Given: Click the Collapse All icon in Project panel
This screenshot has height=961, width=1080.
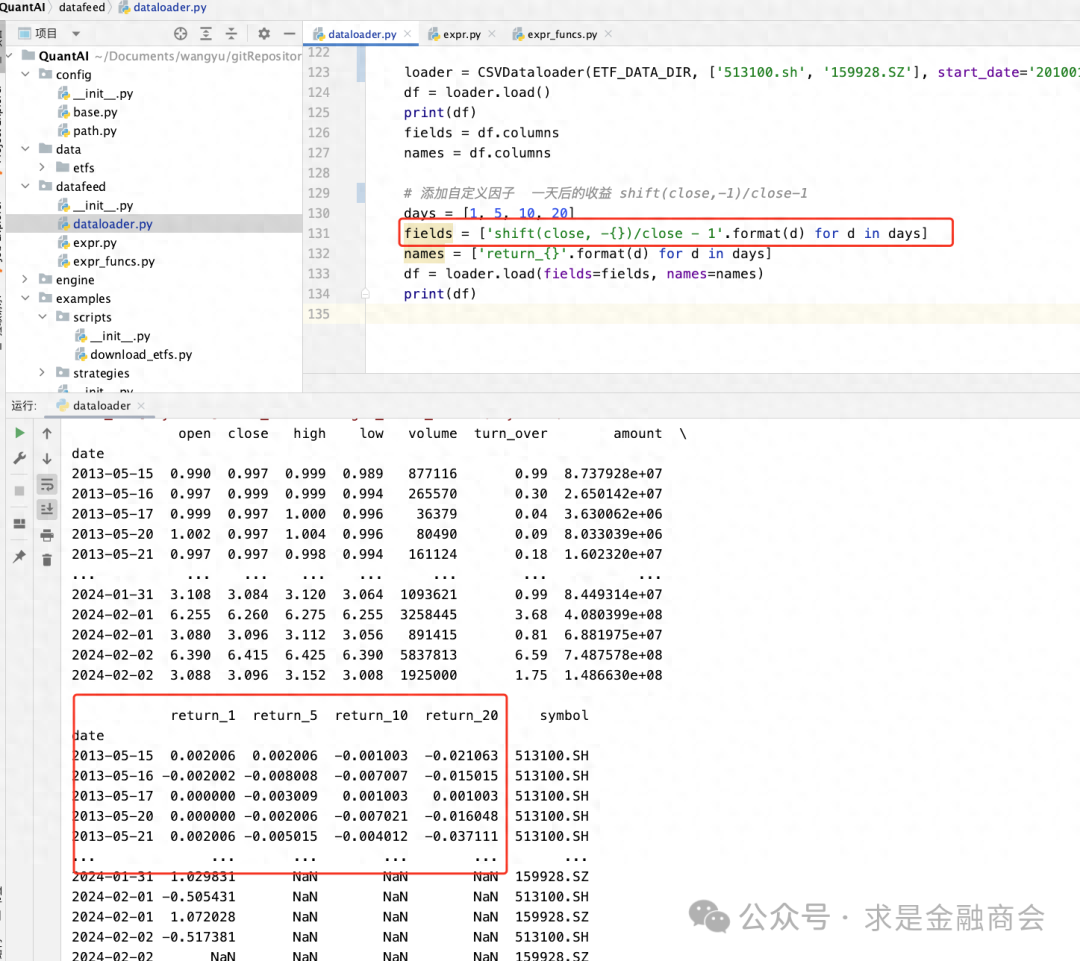Looking at the screenshot, I should point(231,33).
